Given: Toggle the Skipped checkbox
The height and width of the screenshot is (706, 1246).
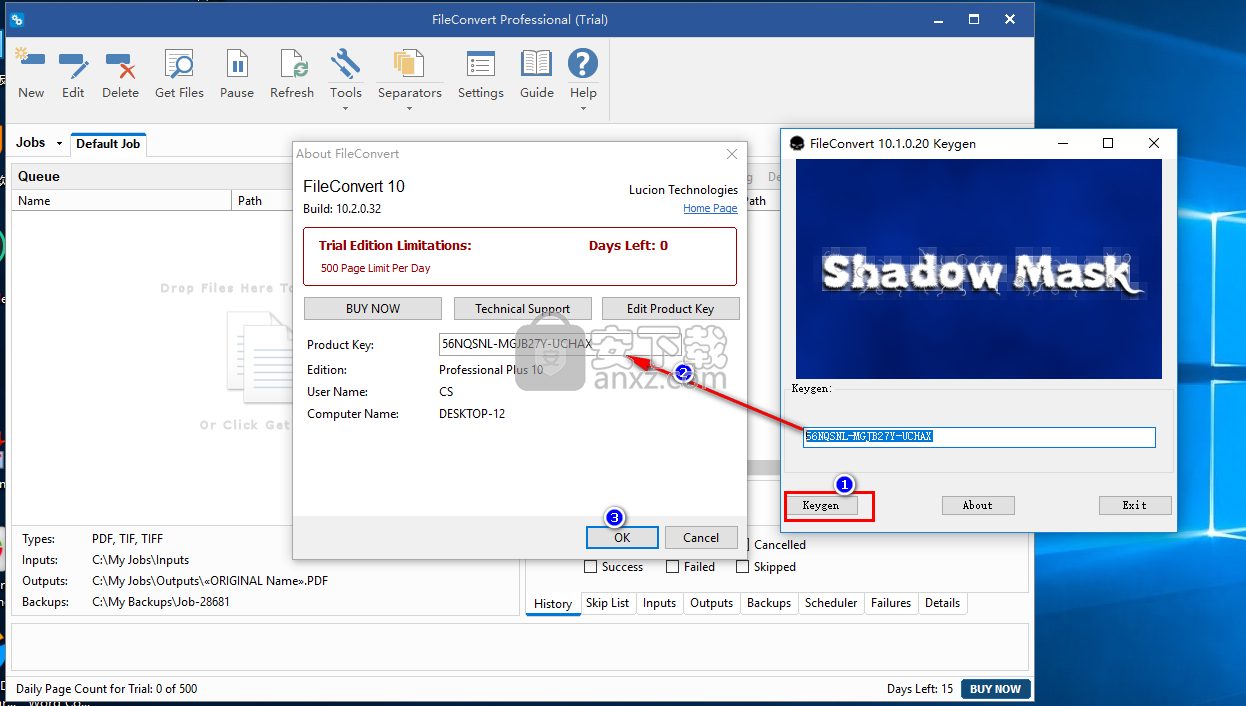Looking at the screenshot, I should tap(743, 567).
